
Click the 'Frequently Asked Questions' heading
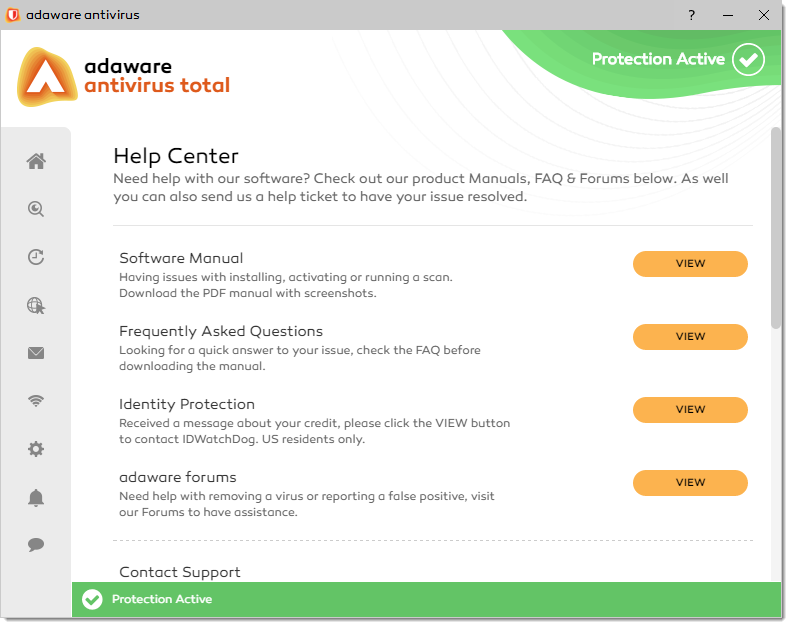[x=221, y=331]
